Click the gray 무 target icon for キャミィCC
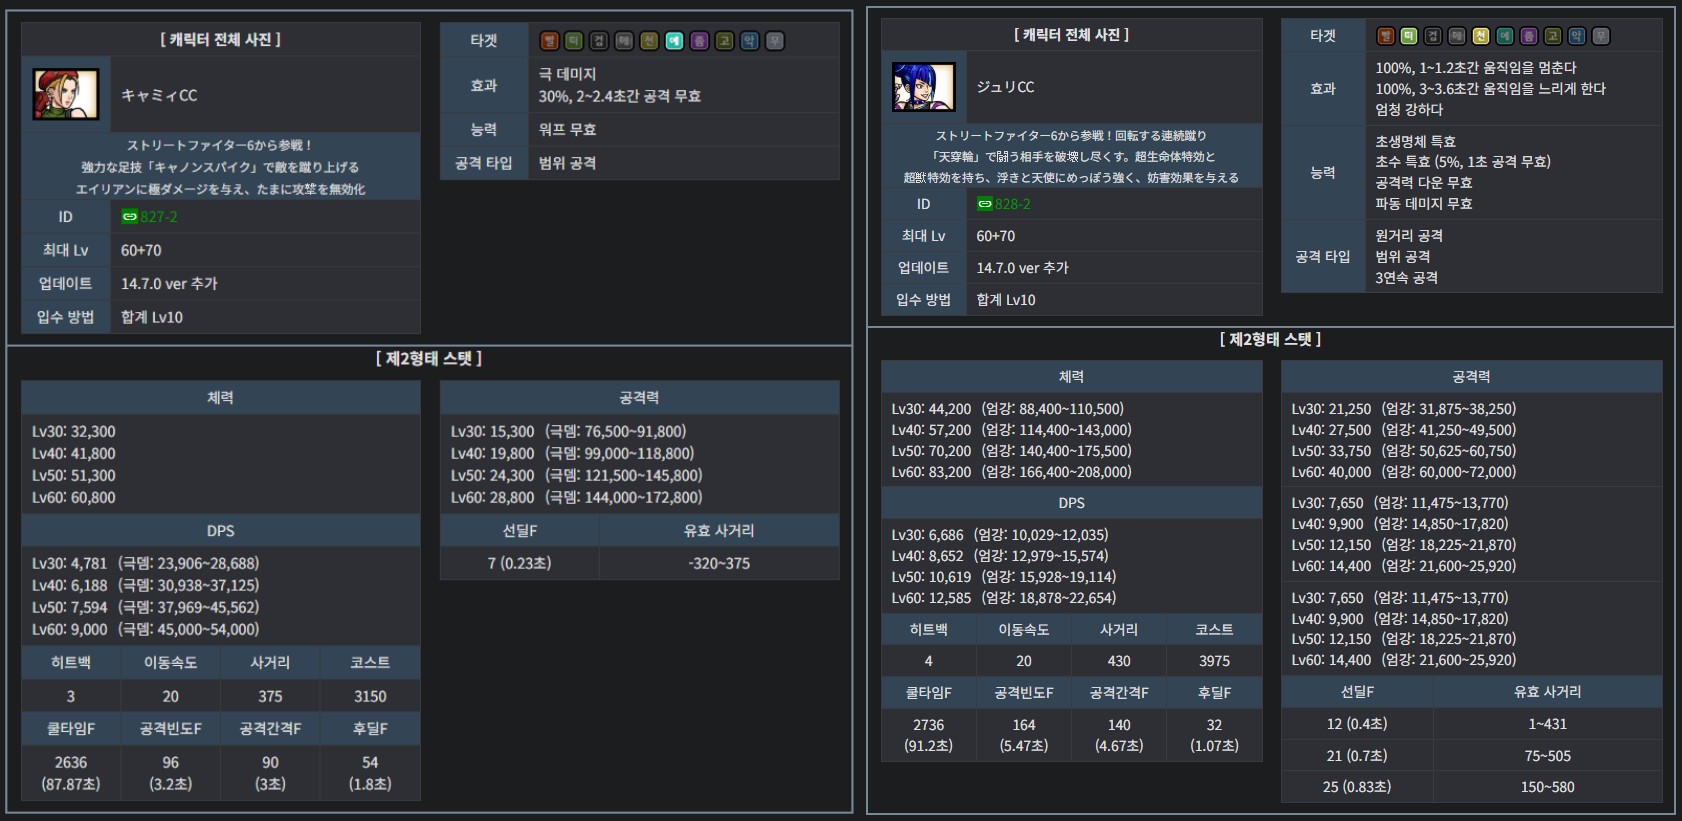 pyautogui.click(x=775, y=41)
